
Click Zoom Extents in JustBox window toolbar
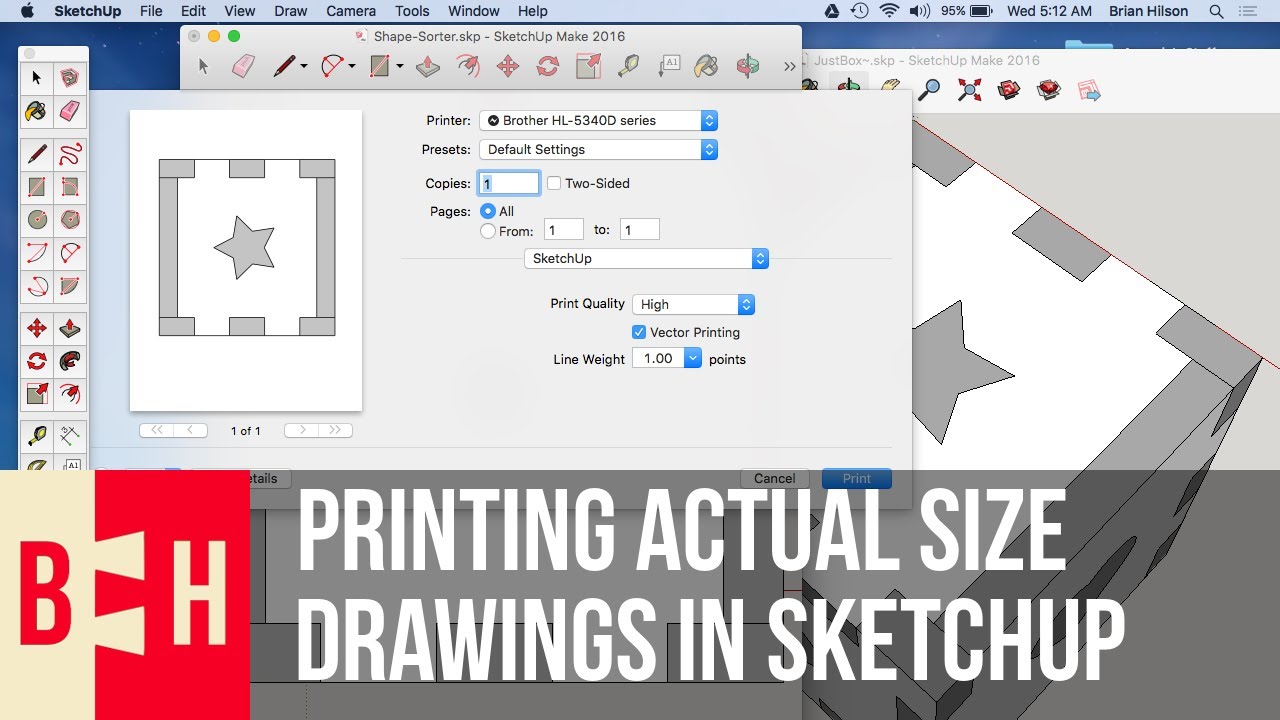(x=968, y=90)
